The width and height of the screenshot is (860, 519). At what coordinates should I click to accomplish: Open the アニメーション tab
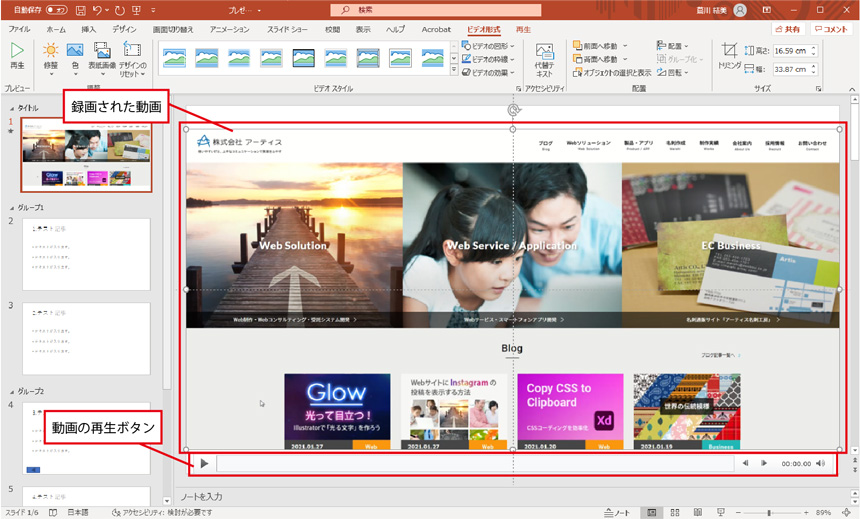click(x=229, y=29)
